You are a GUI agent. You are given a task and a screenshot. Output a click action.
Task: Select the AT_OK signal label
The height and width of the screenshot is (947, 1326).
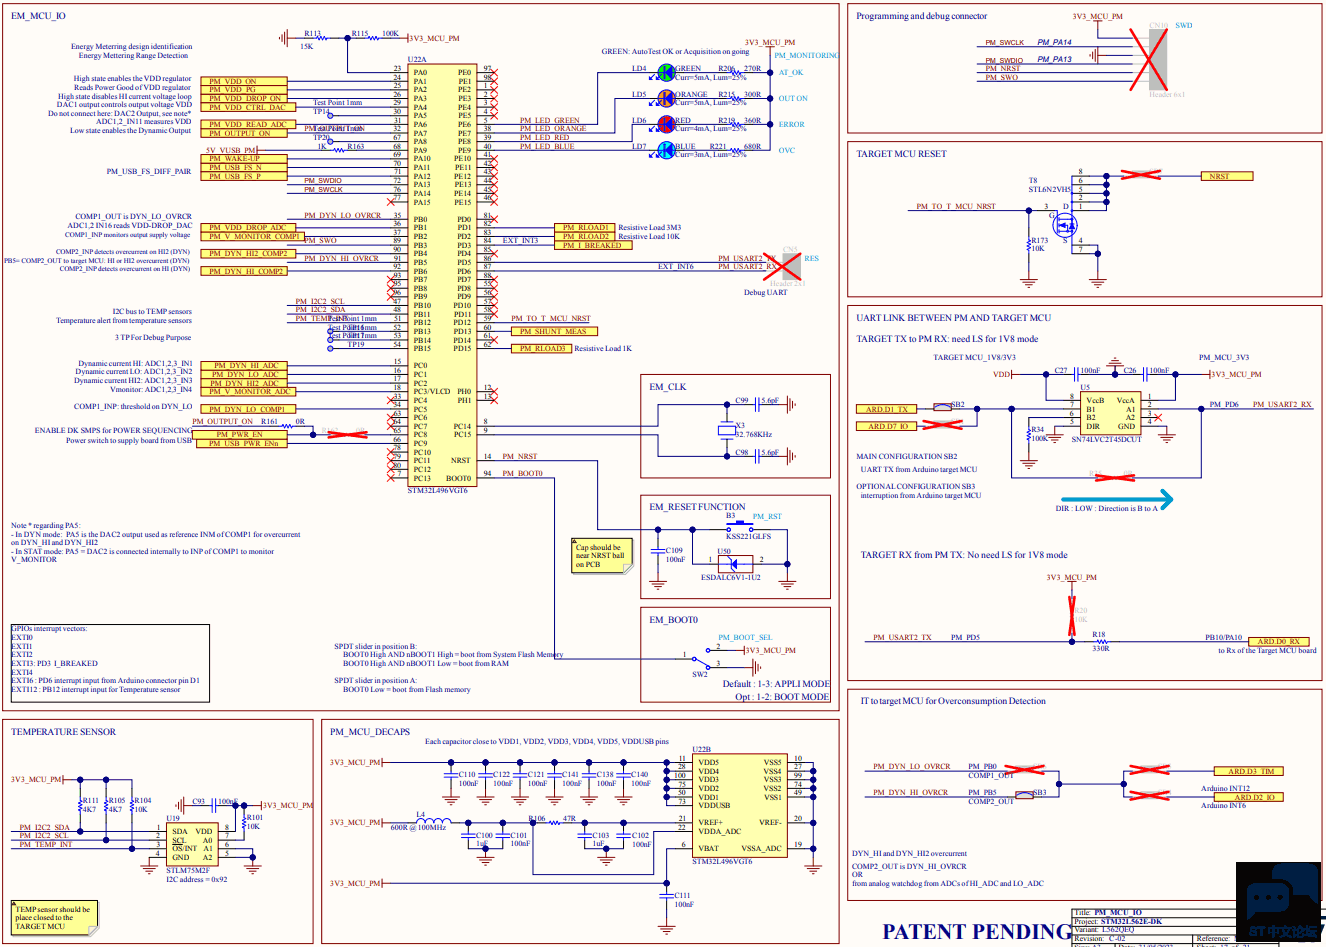(x=791, y=72)
